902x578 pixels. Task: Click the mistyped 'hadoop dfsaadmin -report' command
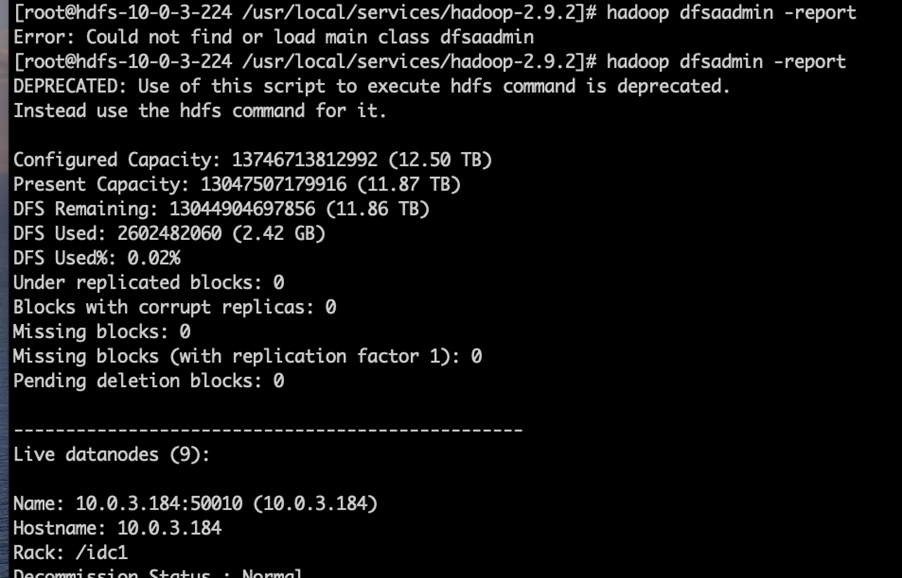(731, 13)
